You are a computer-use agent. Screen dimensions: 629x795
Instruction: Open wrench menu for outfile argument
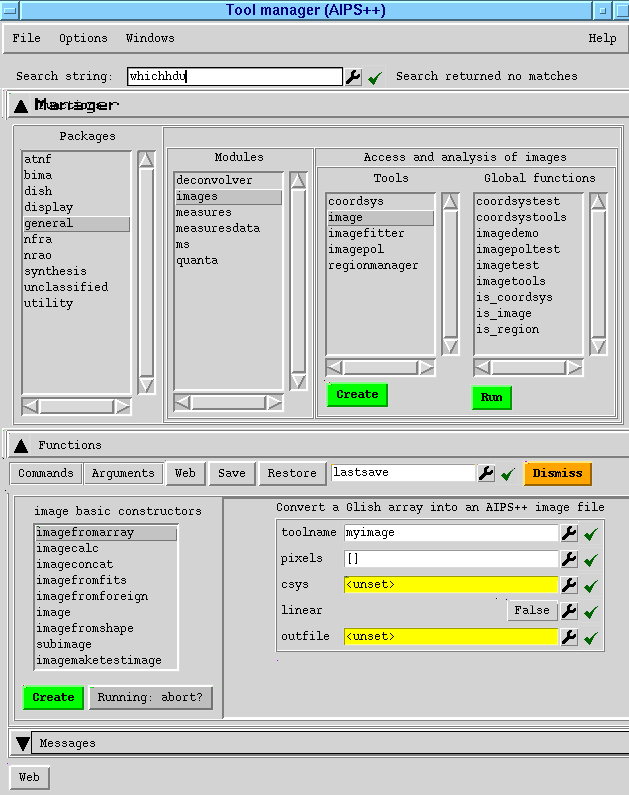click(569, 637)
